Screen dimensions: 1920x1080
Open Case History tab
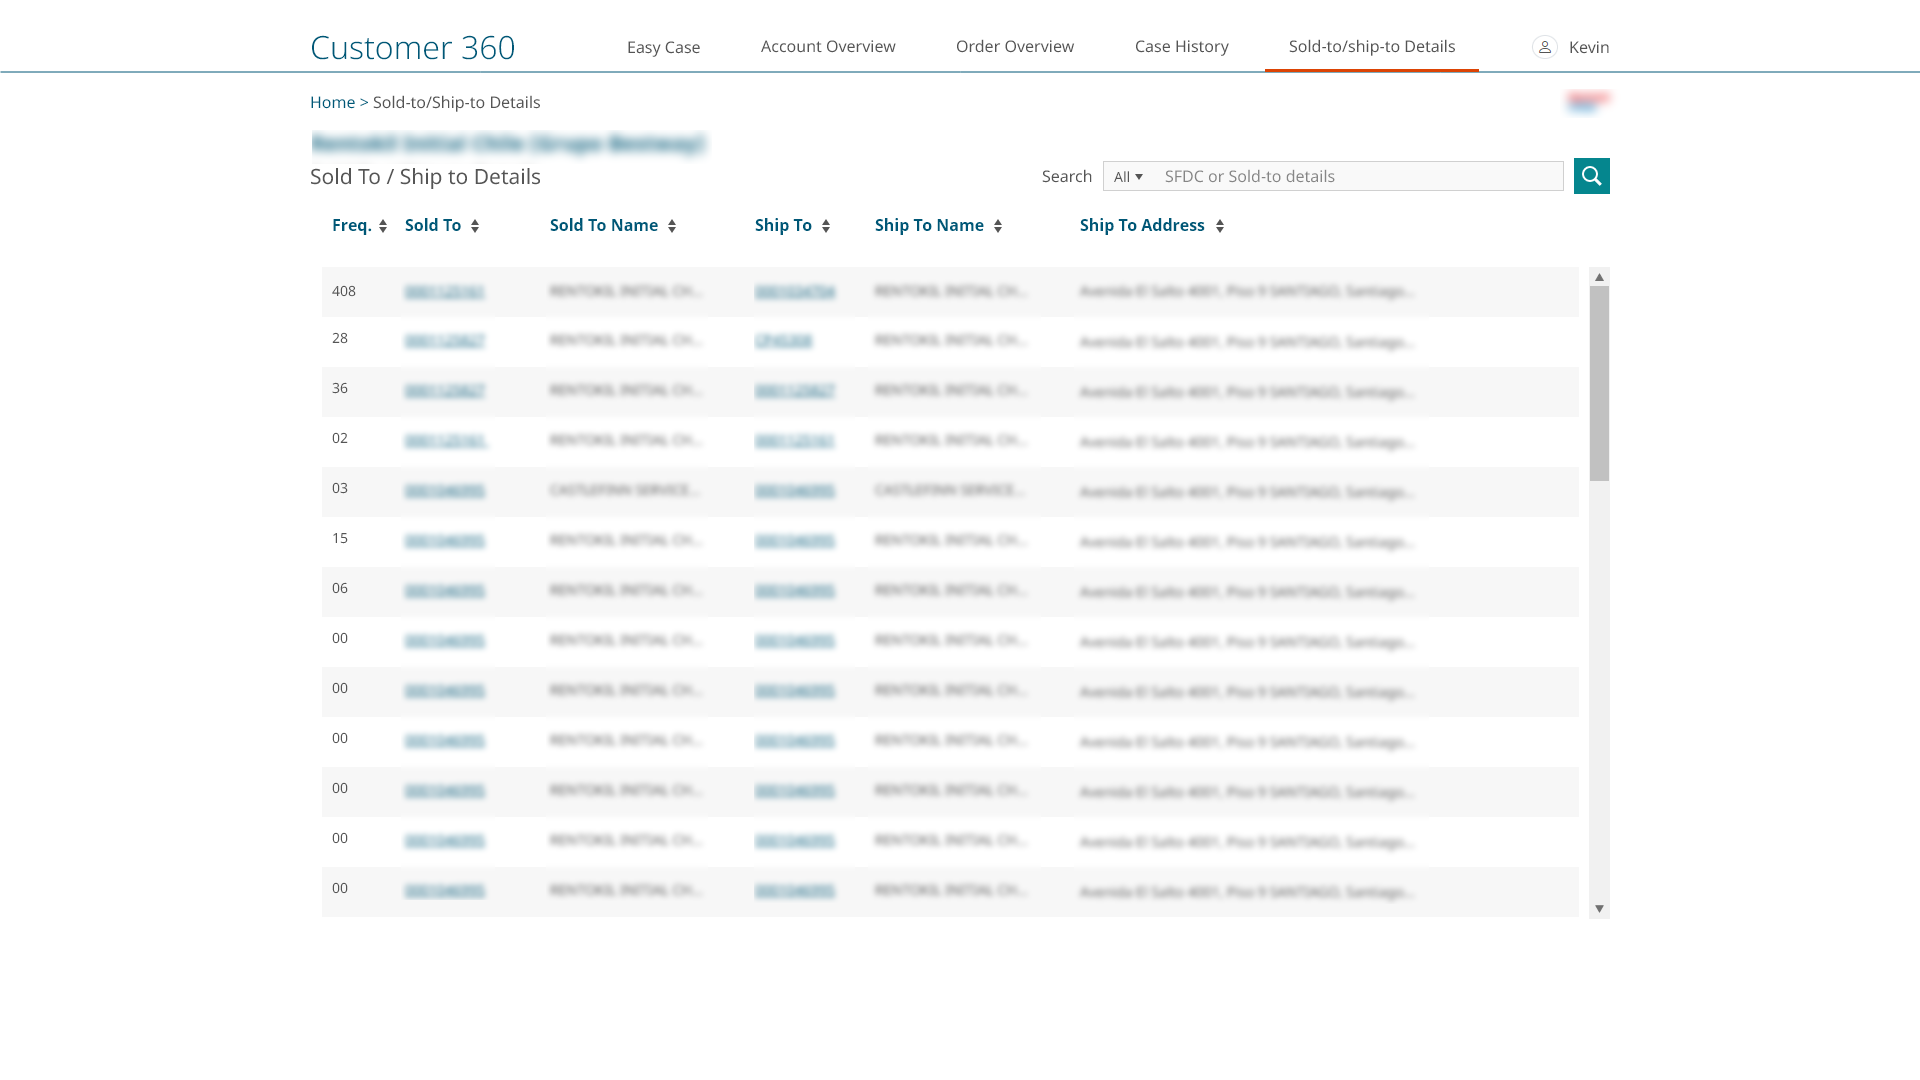tap(1181, 46)
